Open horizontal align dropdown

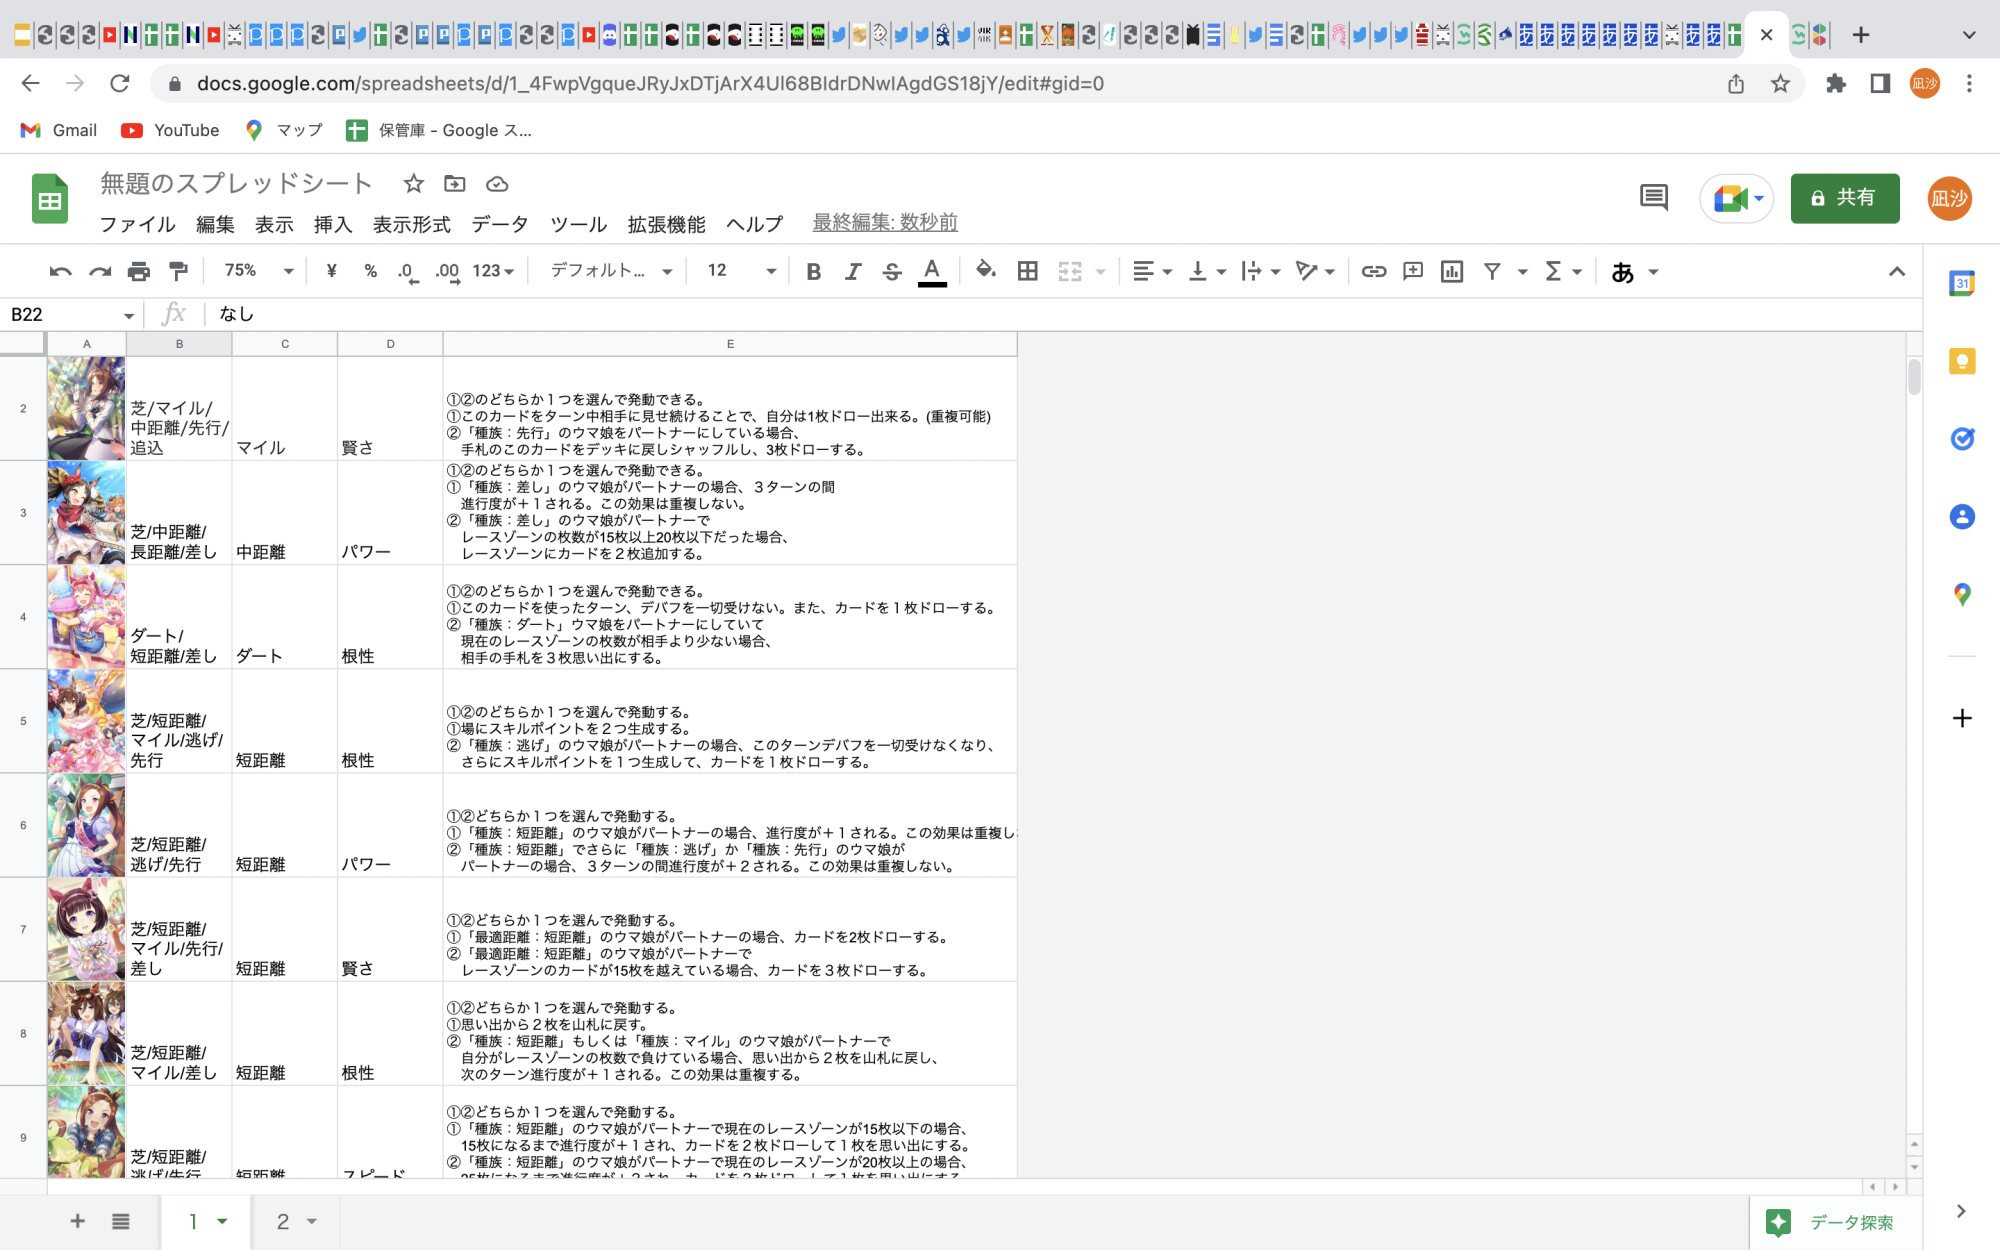(x=1152, y=271)
